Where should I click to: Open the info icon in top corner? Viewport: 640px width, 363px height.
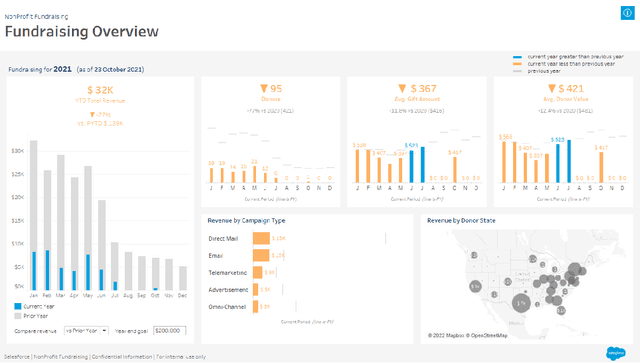pyautogui.click(x=627, y=13)
